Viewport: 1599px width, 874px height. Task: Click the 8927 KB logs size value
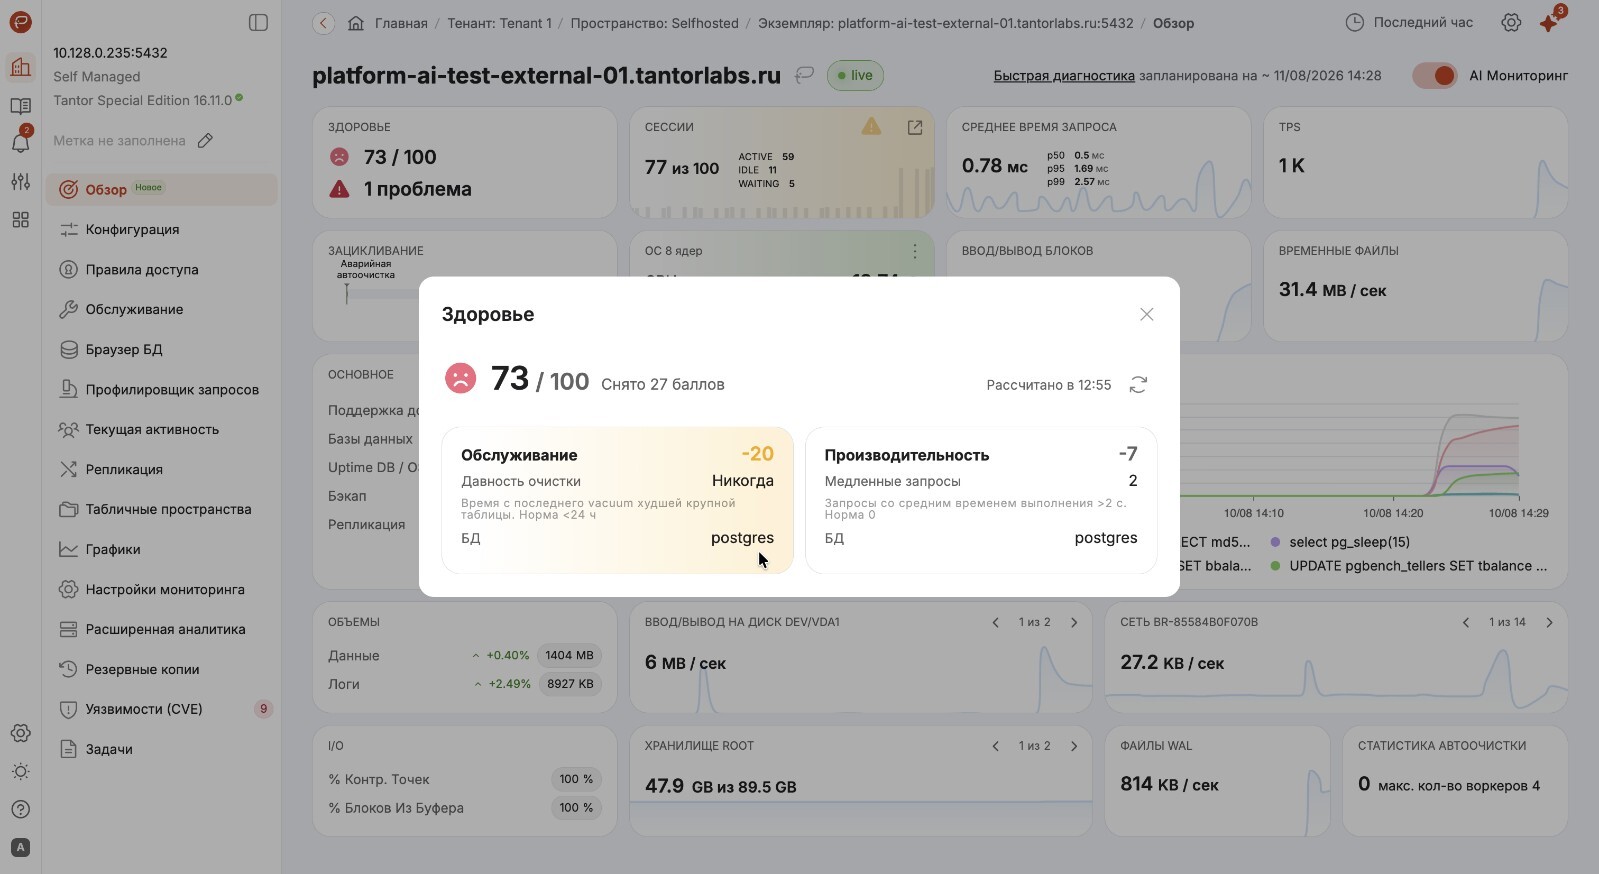tap(569, 684)
